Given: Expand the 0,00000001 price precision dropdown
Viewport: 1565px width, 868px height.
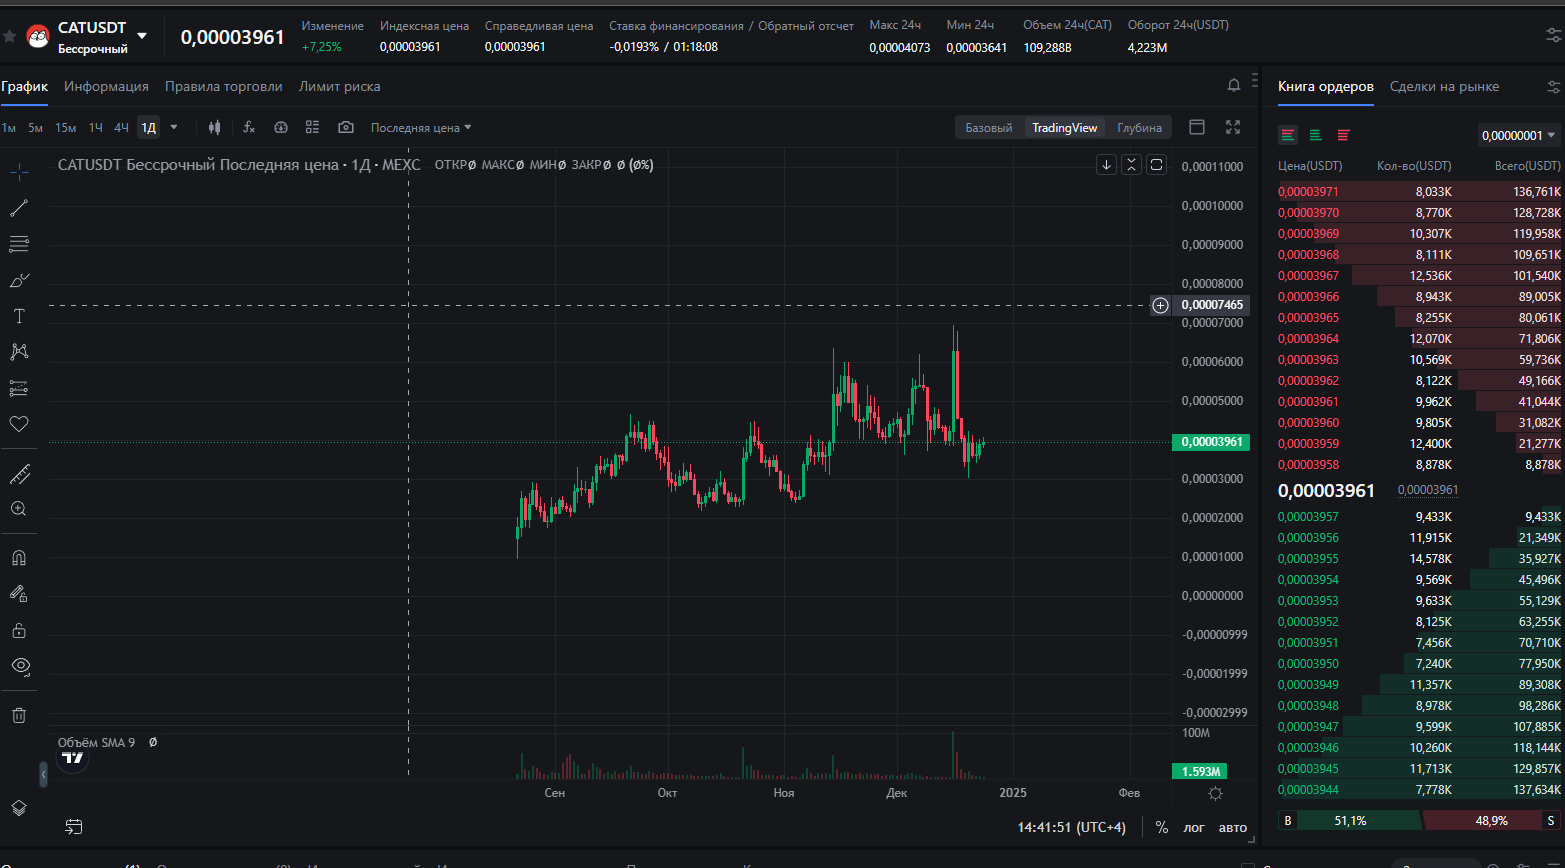Looking at the screenshot, I should pyautogui.click(x=1519, y=135).
